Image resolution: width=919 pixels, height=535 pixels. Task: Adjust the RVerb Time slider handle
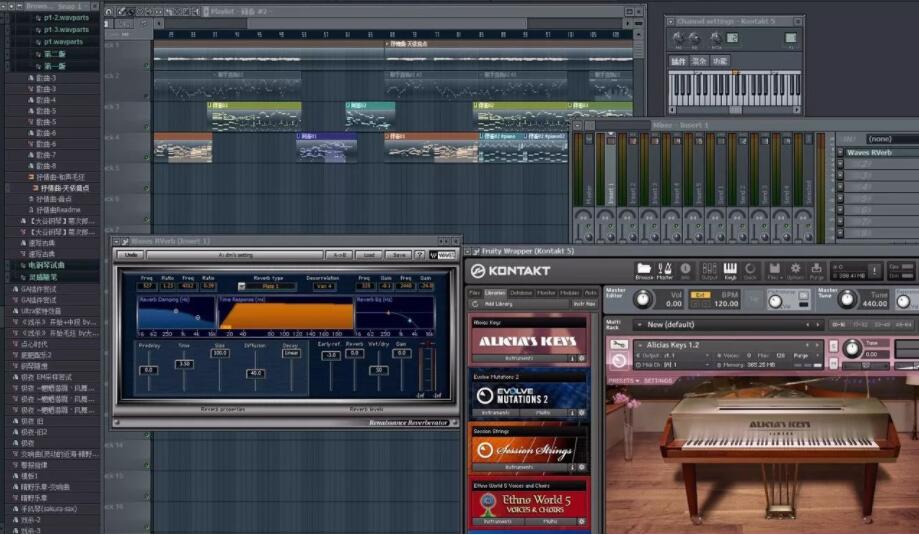pos(184,364)
